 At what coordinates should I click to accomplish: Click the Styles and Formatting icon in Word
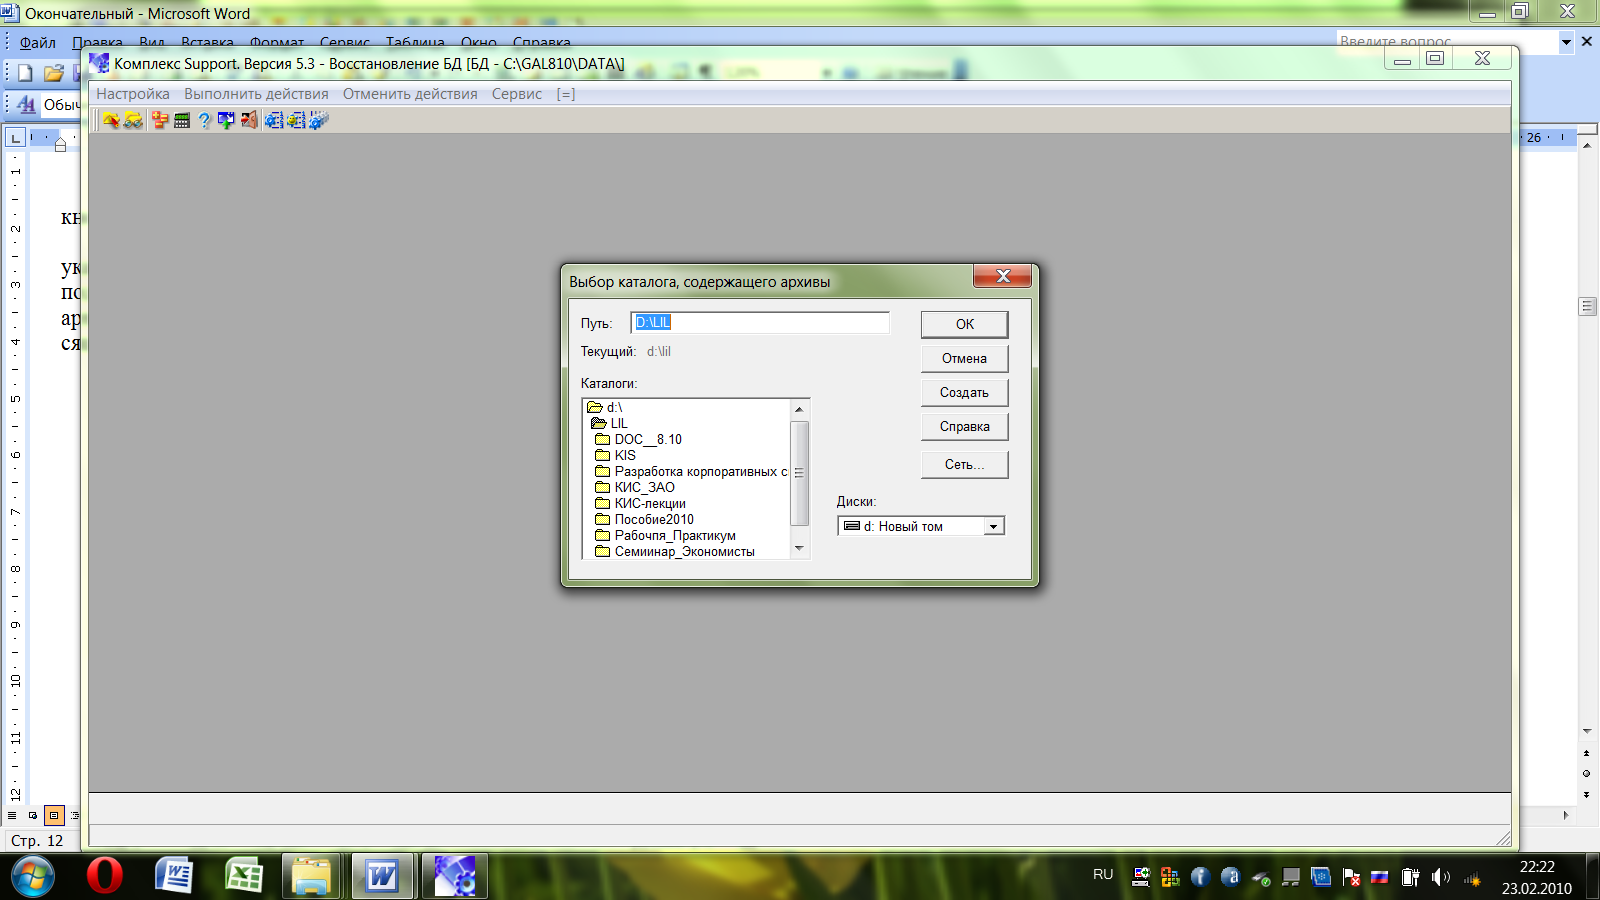(26, 104)
